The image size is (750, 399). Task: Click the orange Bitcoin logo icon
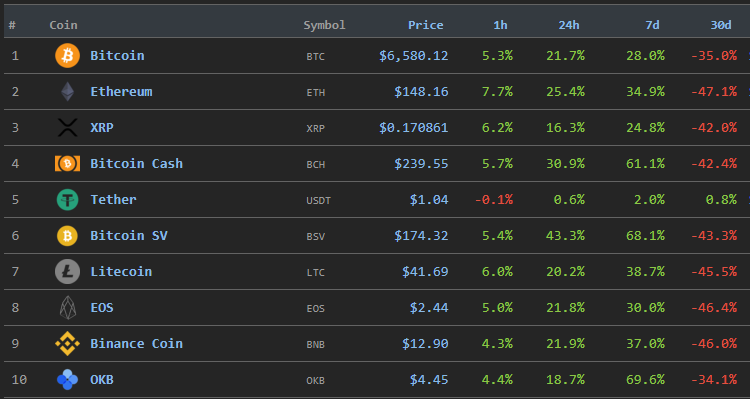click(x=67, y=55)
